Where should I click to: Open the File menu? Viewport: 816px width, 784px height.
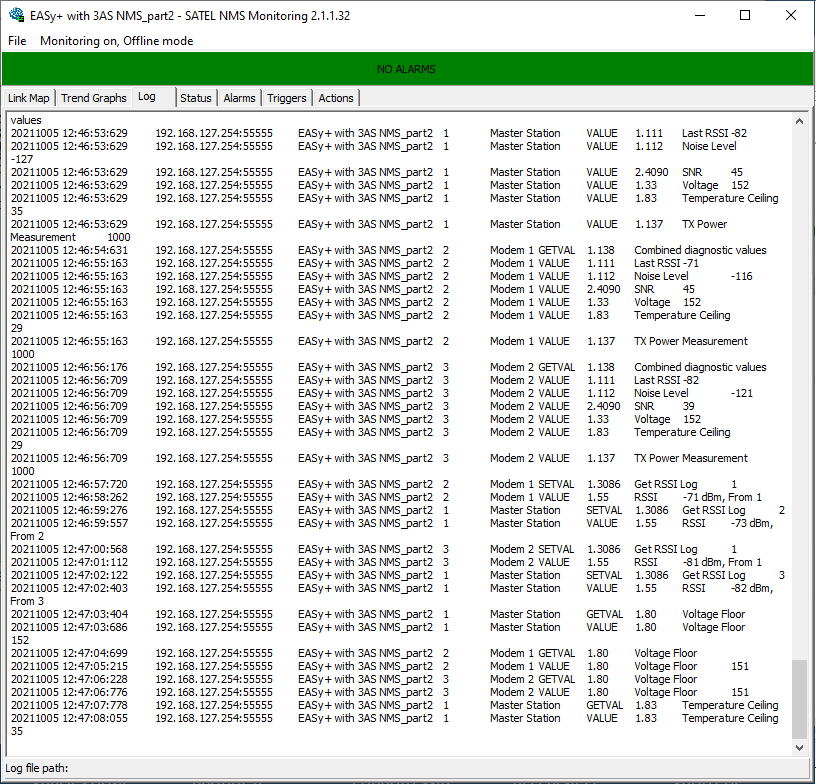click(17, 41)
